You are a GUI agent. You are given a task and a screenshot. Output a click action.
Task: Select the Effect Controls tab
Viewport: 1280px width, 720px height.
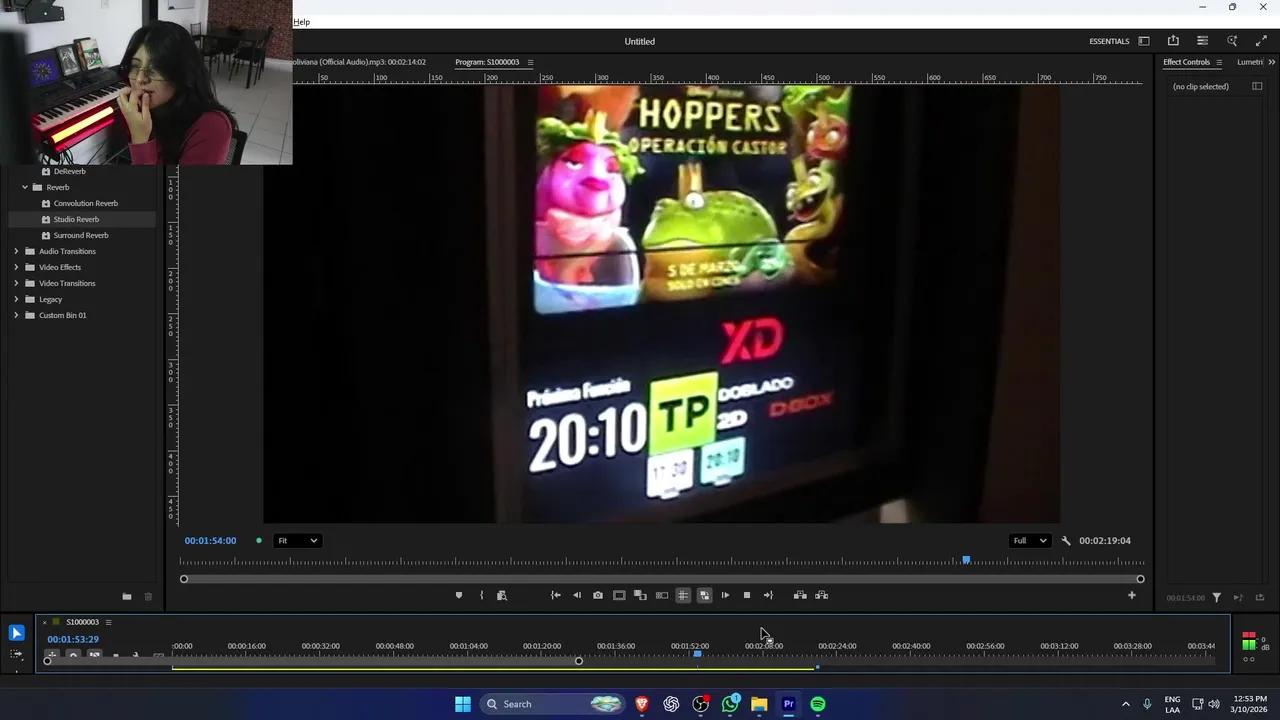pos(1186,62)
